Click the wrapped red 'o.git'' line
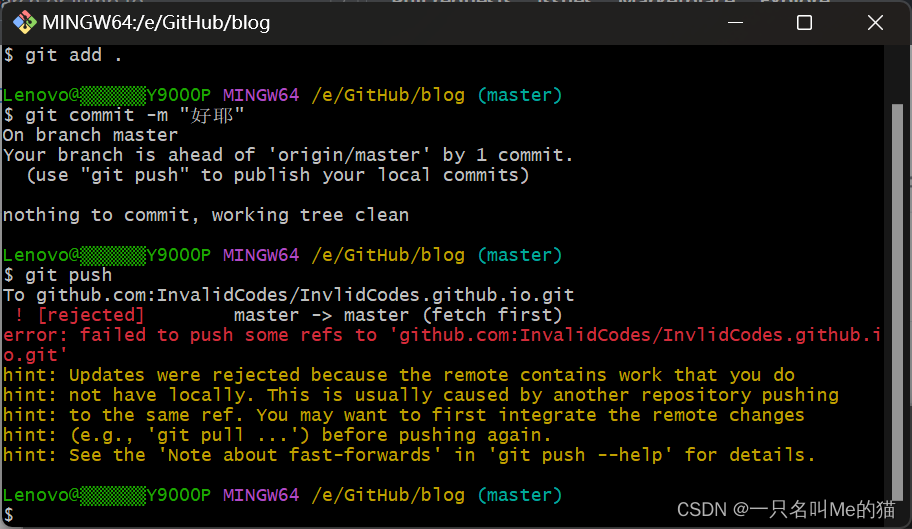The width and height of the screenshot is (912, 529). pos(35,355)
